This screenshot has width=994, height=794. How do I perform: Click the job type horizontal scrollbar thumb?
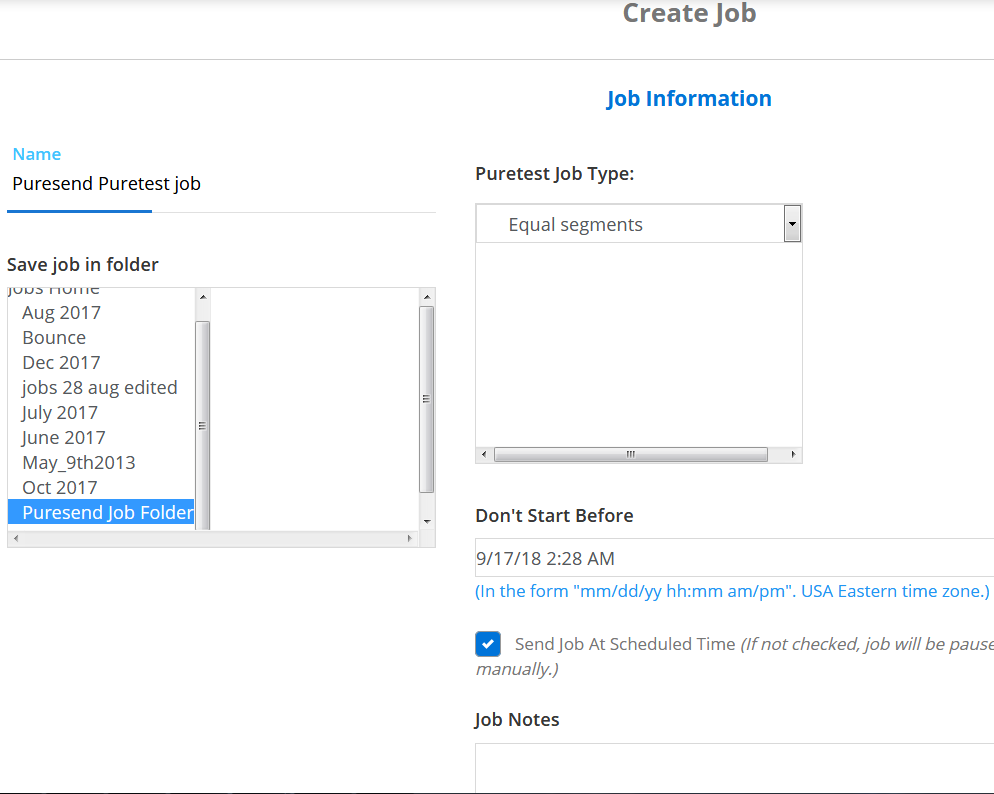631,454
